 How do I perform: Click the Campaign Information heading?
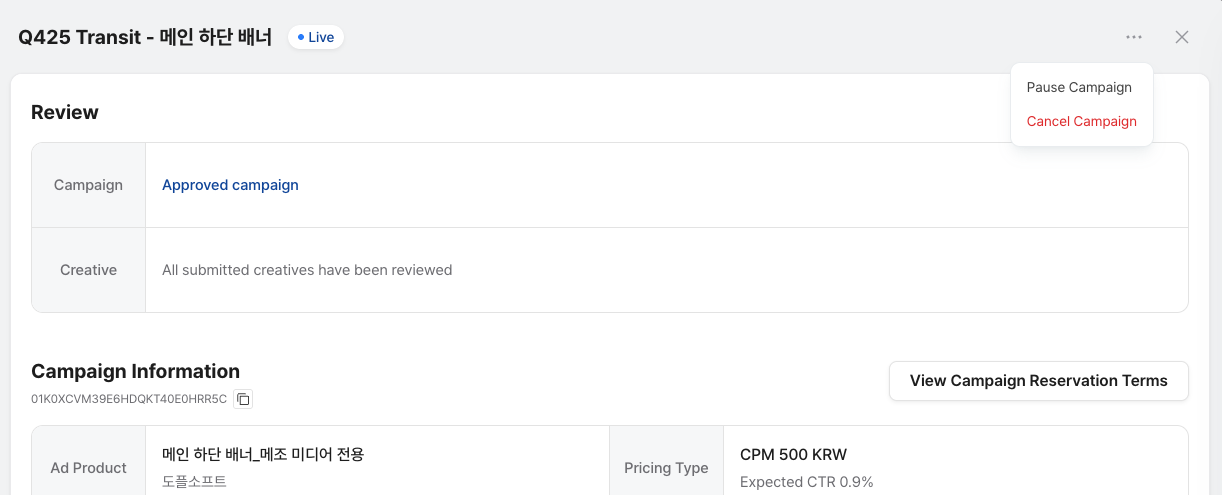point(135,371)
